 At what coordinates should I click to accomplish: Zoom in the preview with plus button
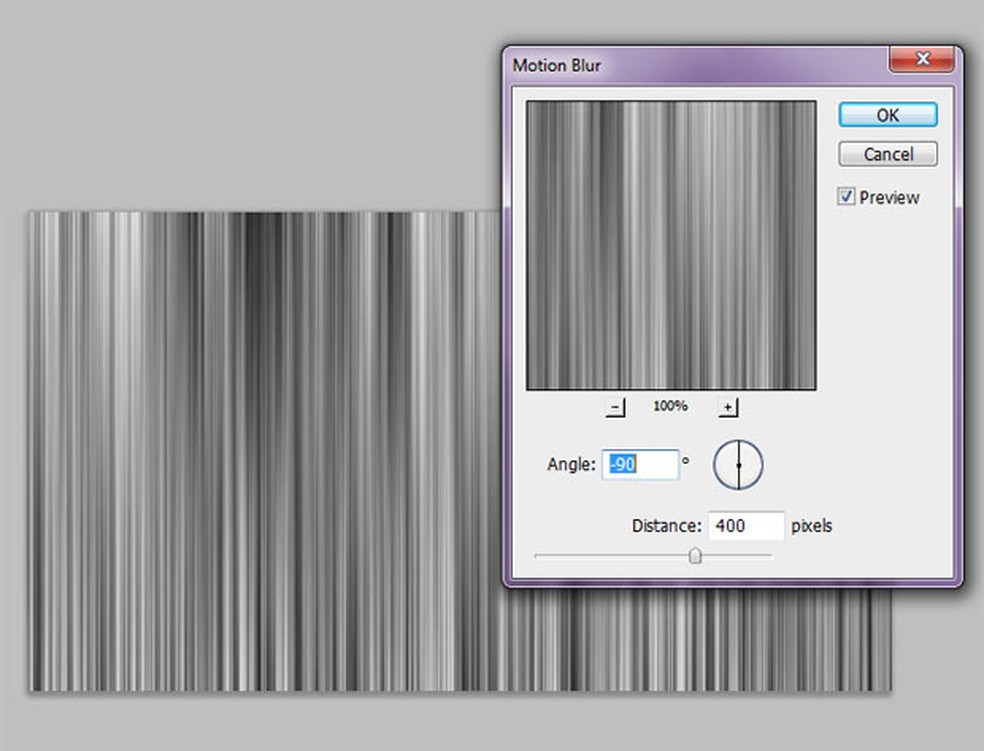728,407
